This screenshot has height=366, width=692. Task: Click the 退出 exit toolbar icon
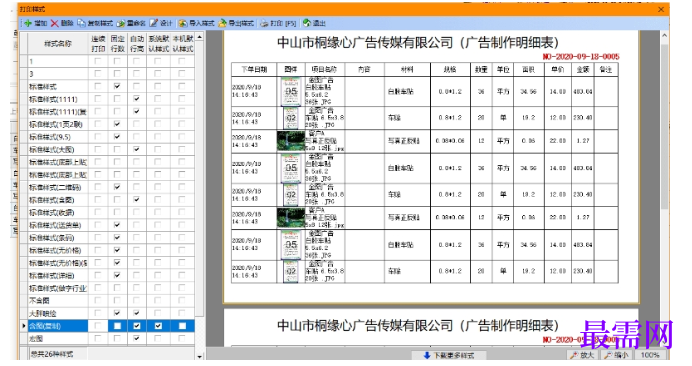pyautogui.click(x=307, y=23)
